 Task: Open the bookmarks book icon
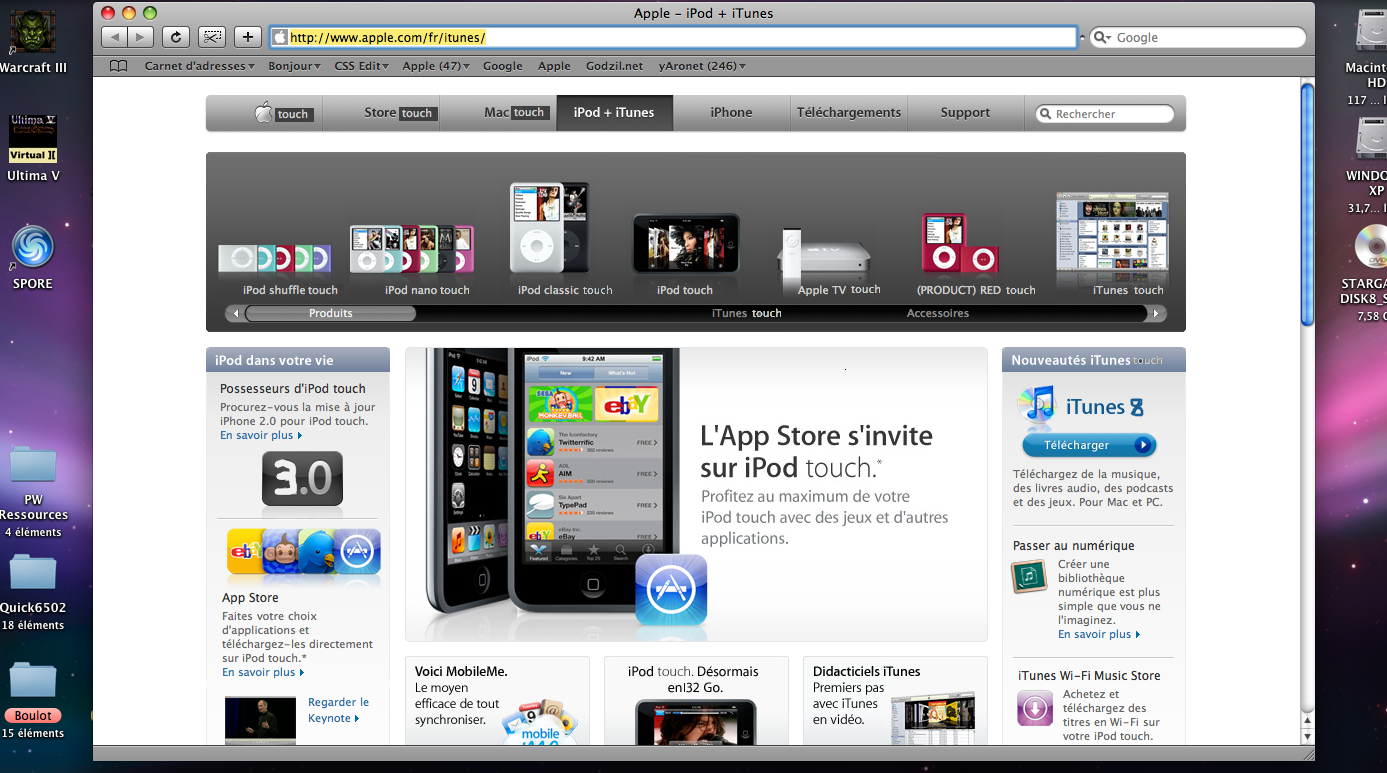click(x=119, y=66)
